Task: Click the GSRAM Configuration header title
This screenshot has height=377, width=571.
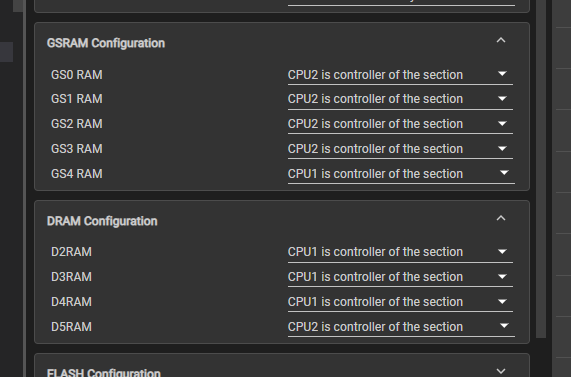Action: [106, 43]
